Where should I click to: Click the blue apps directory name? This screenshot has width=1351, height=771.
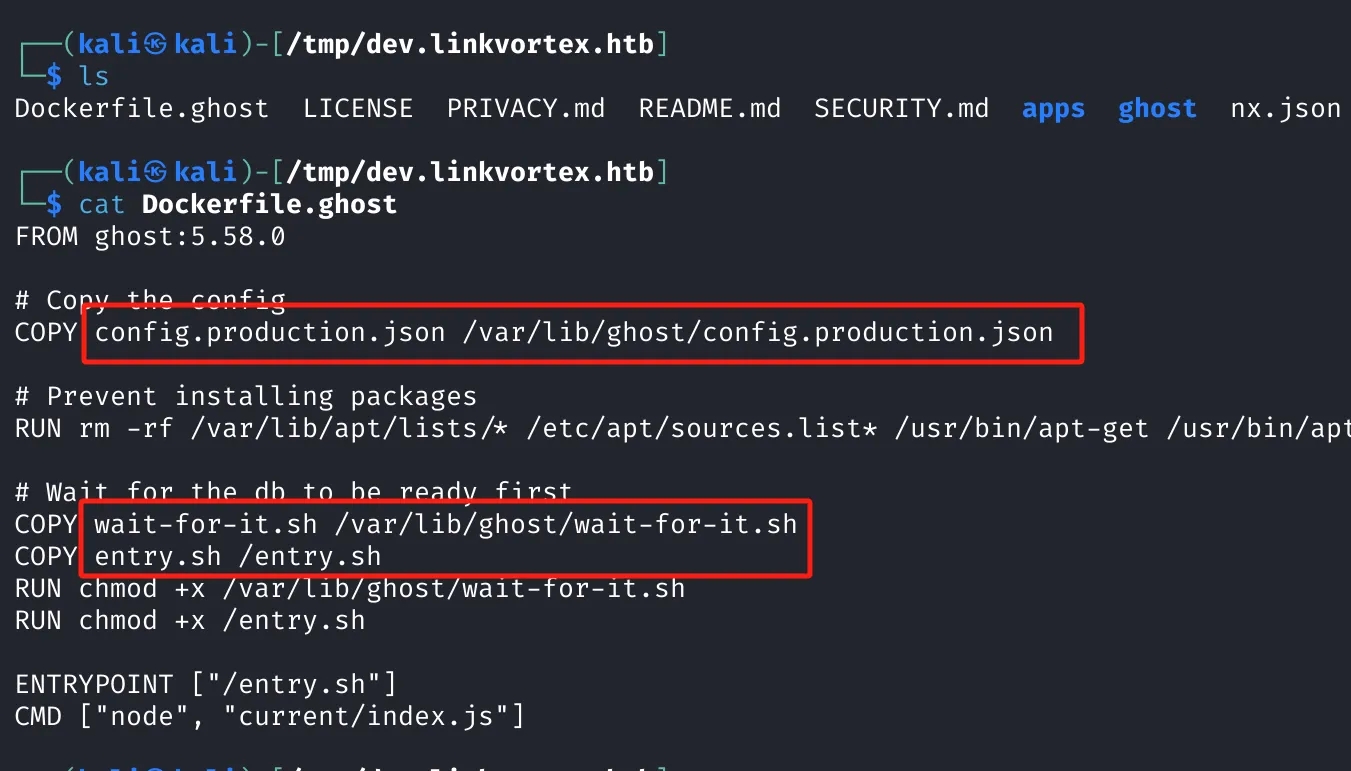(1054, 109)
